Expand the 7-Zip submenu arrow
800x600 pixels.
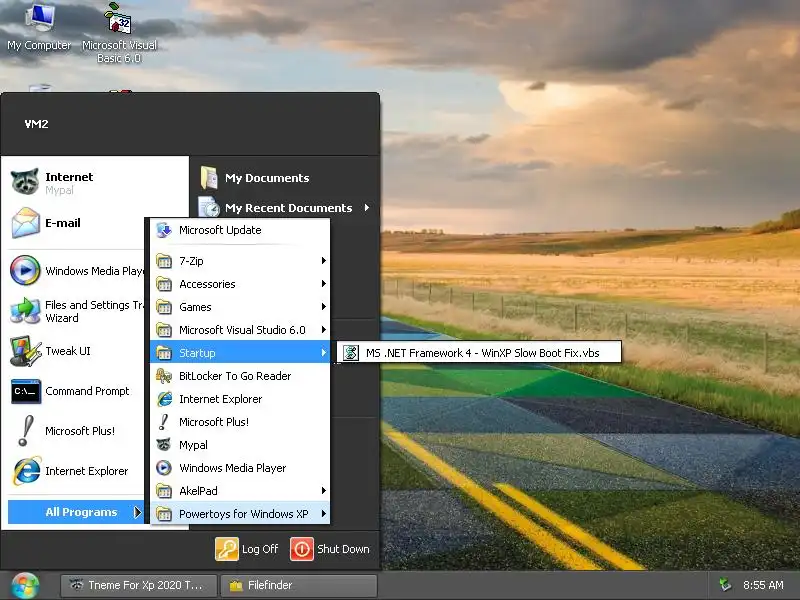click(323, 261)
